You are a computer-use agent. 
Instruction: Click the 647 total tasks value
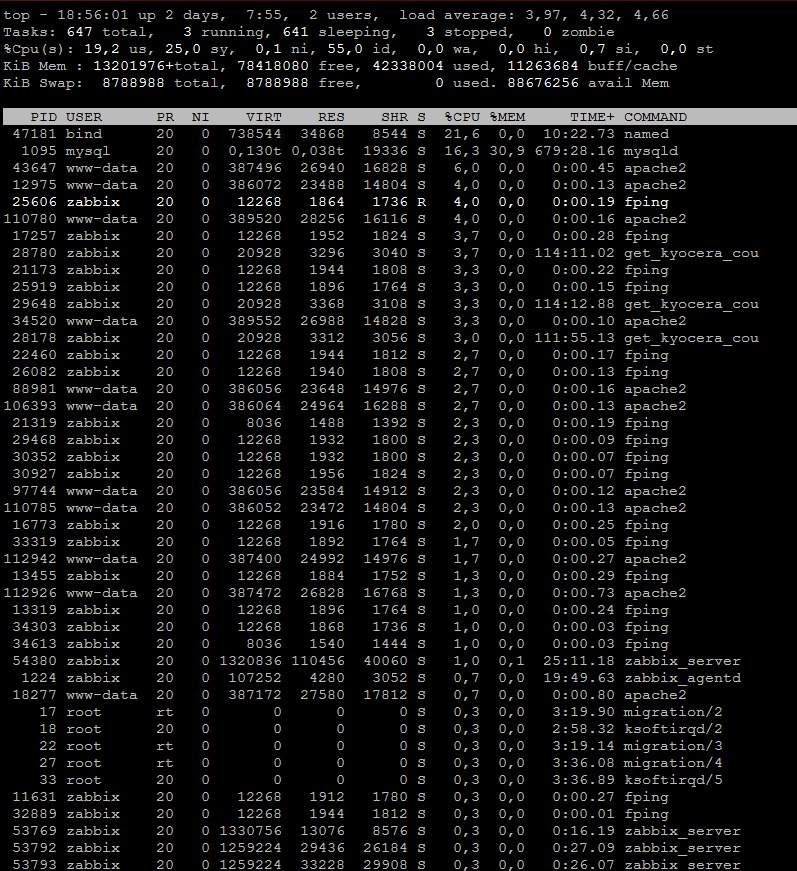tap(79, 32)
